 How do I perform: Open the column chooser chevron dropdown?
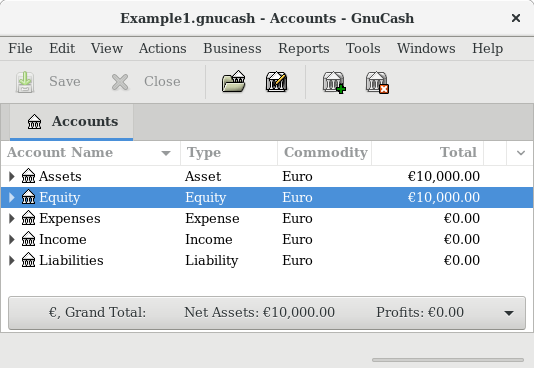pyautogui.click(x=520, y=153)
